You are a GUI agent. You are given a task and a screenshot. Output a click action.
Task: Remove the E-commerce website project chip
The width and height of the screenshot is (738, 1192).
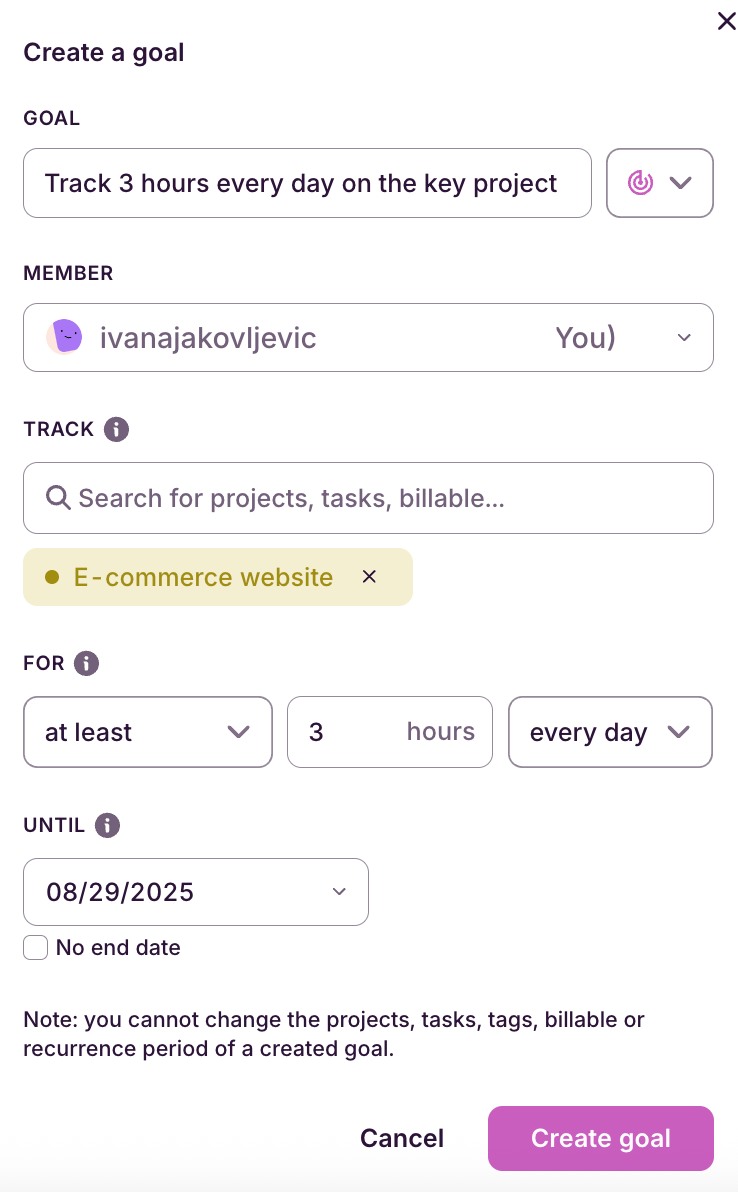[x=369, y=577]
